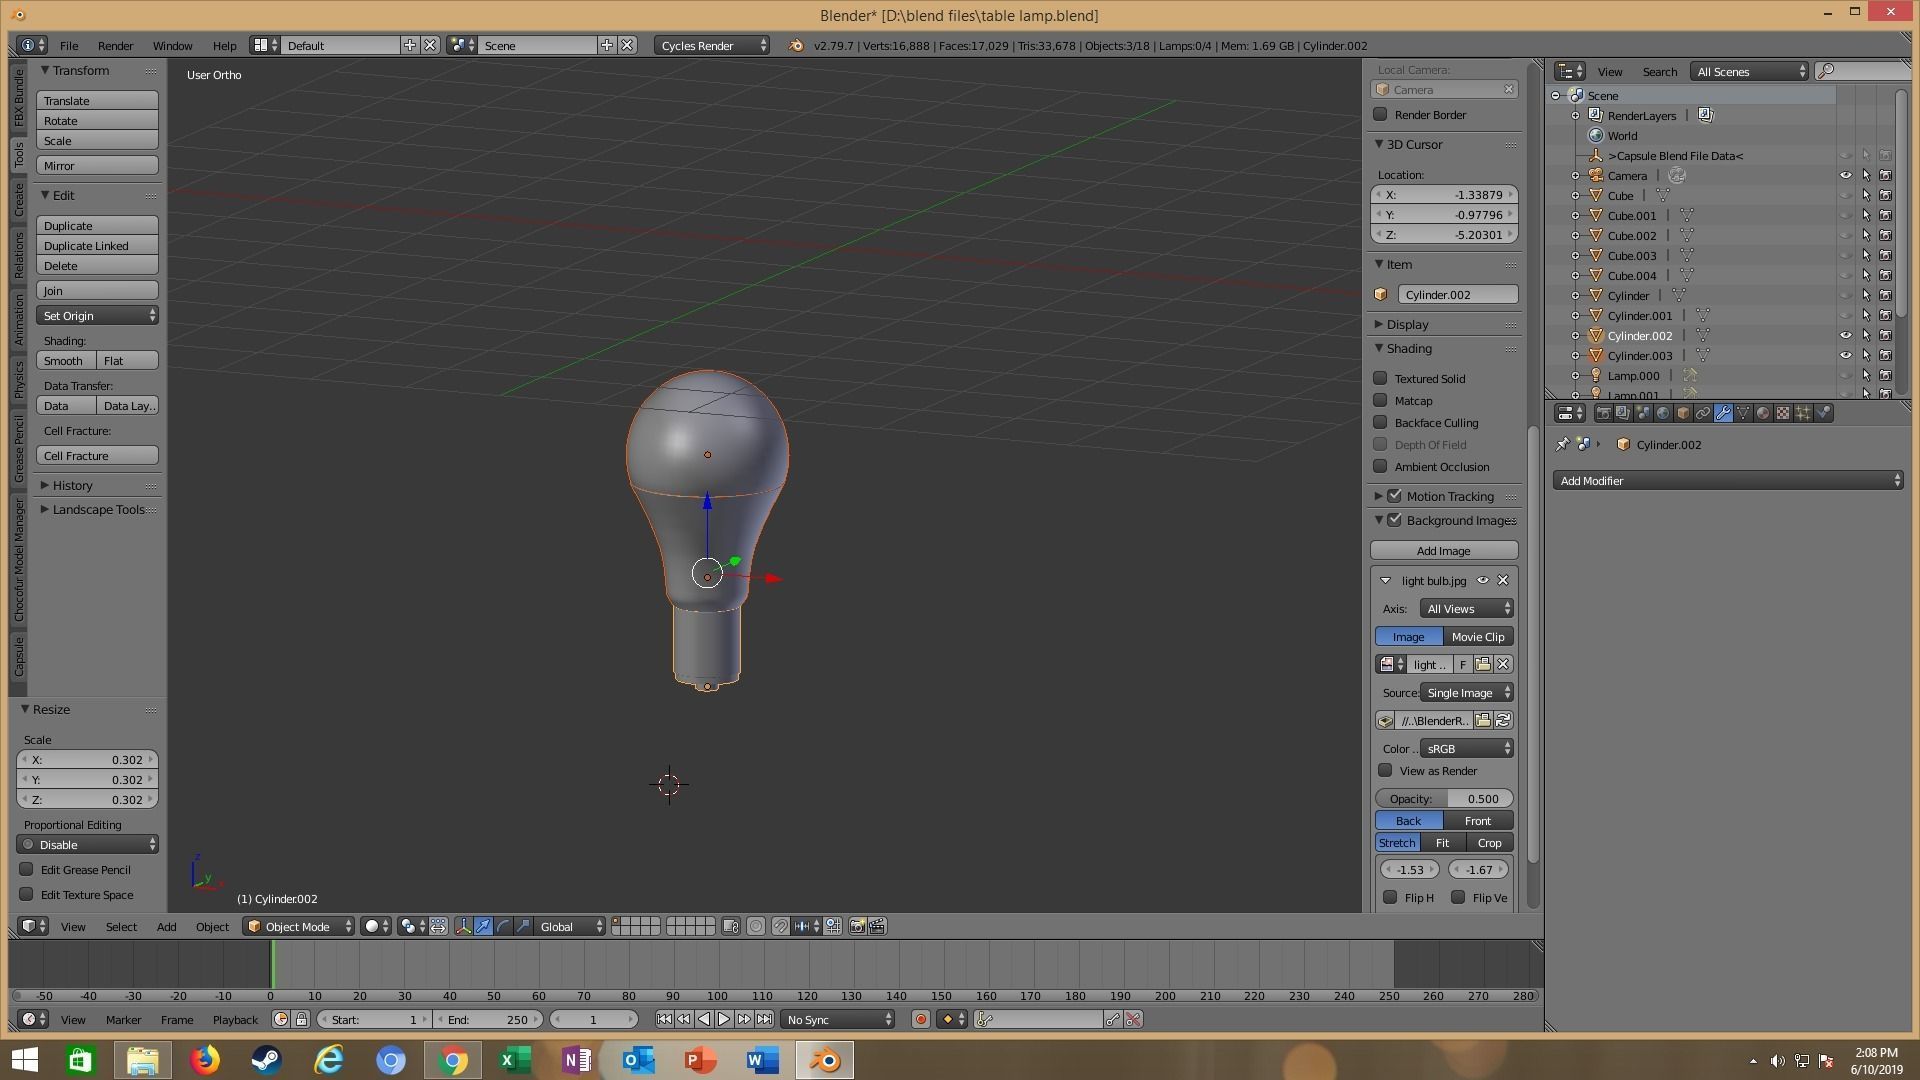Open the Constraints chain-link tab icon

tap(1703, 413)
